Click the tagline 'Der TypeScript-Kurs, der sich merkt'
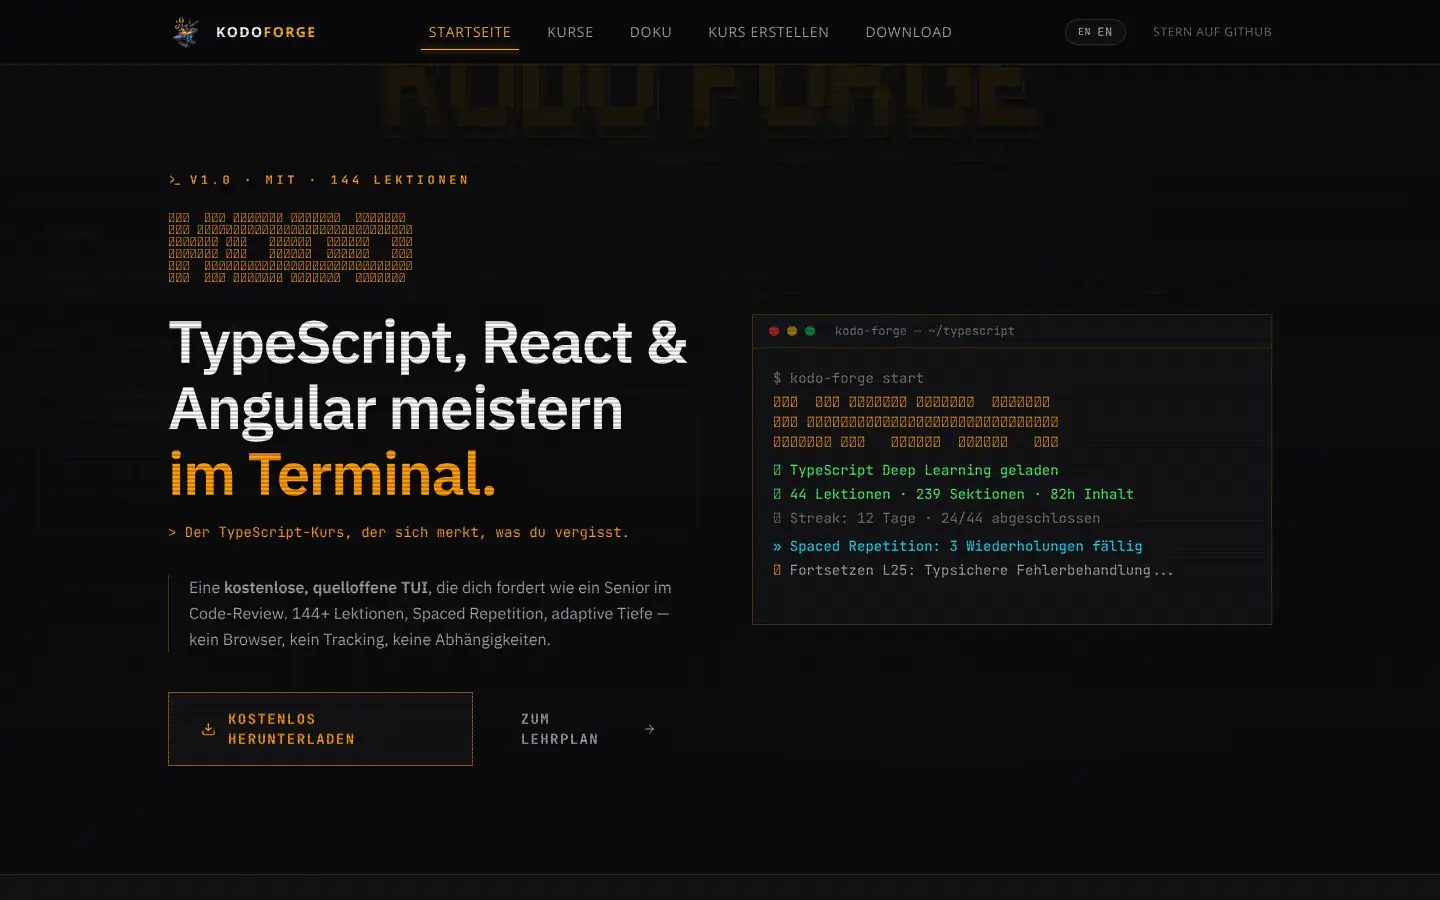 coord(398,532)
